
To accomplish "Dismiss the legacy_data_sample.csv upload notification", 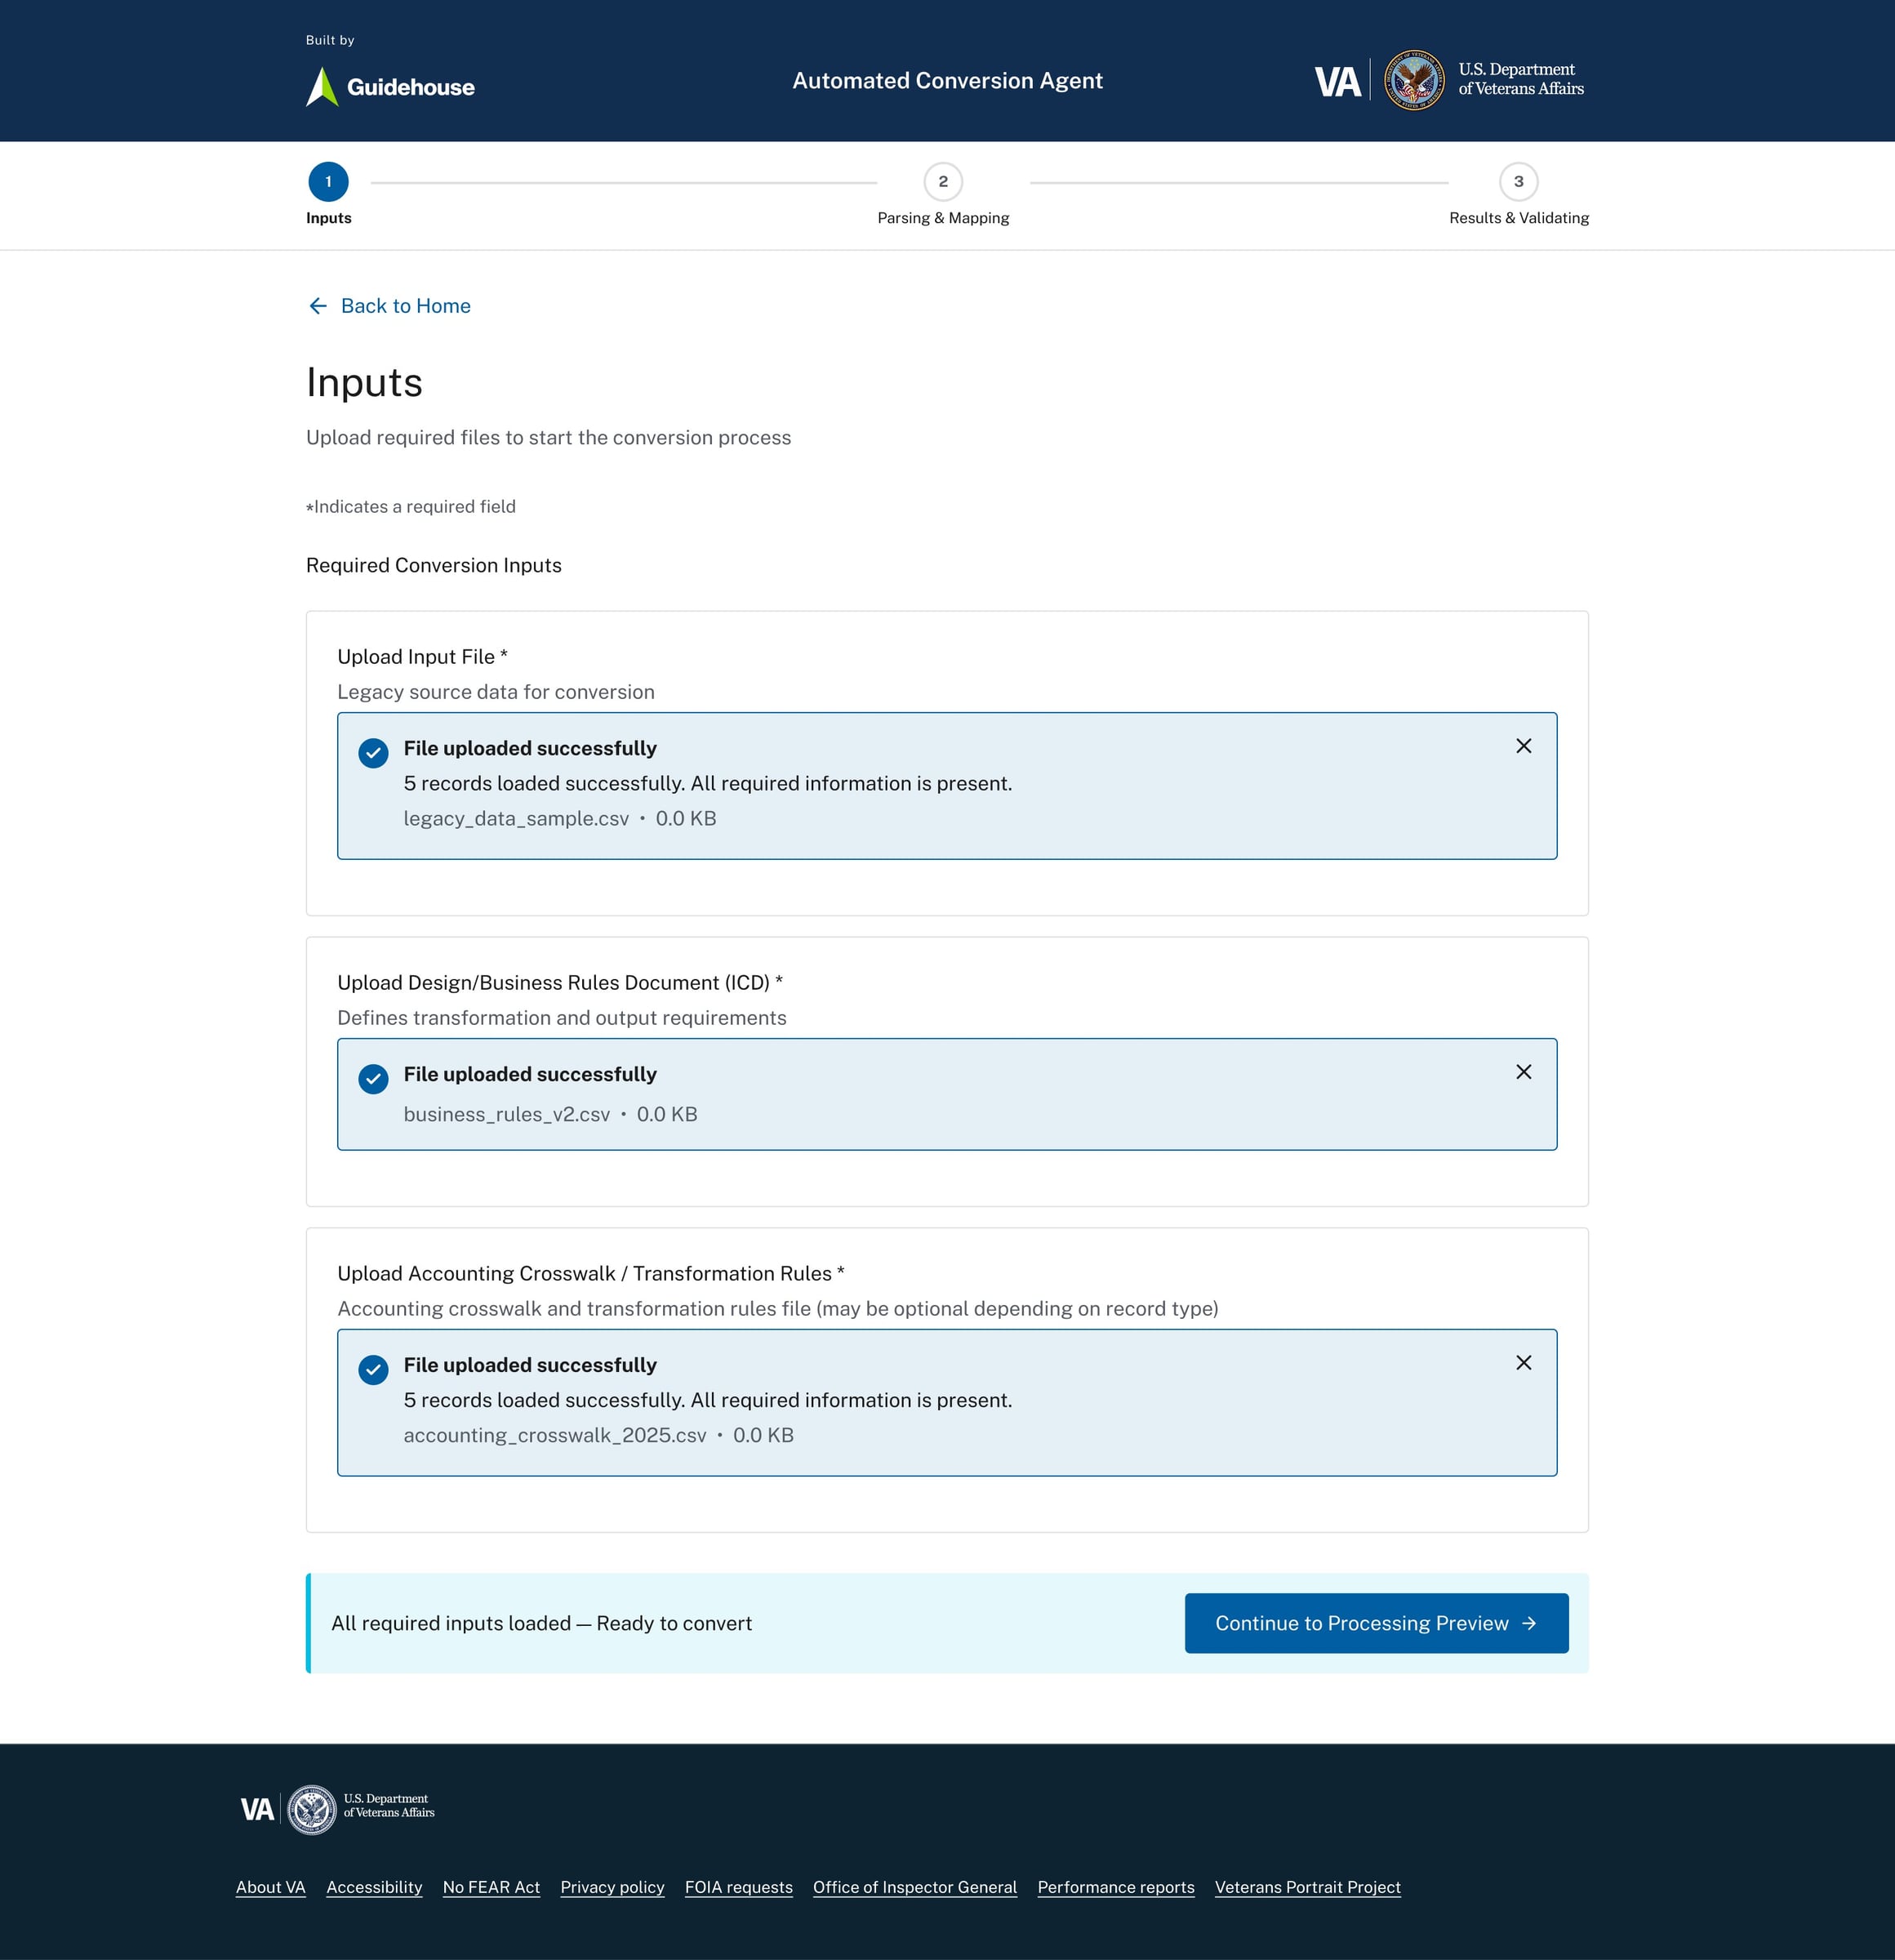I will 1523,746.
